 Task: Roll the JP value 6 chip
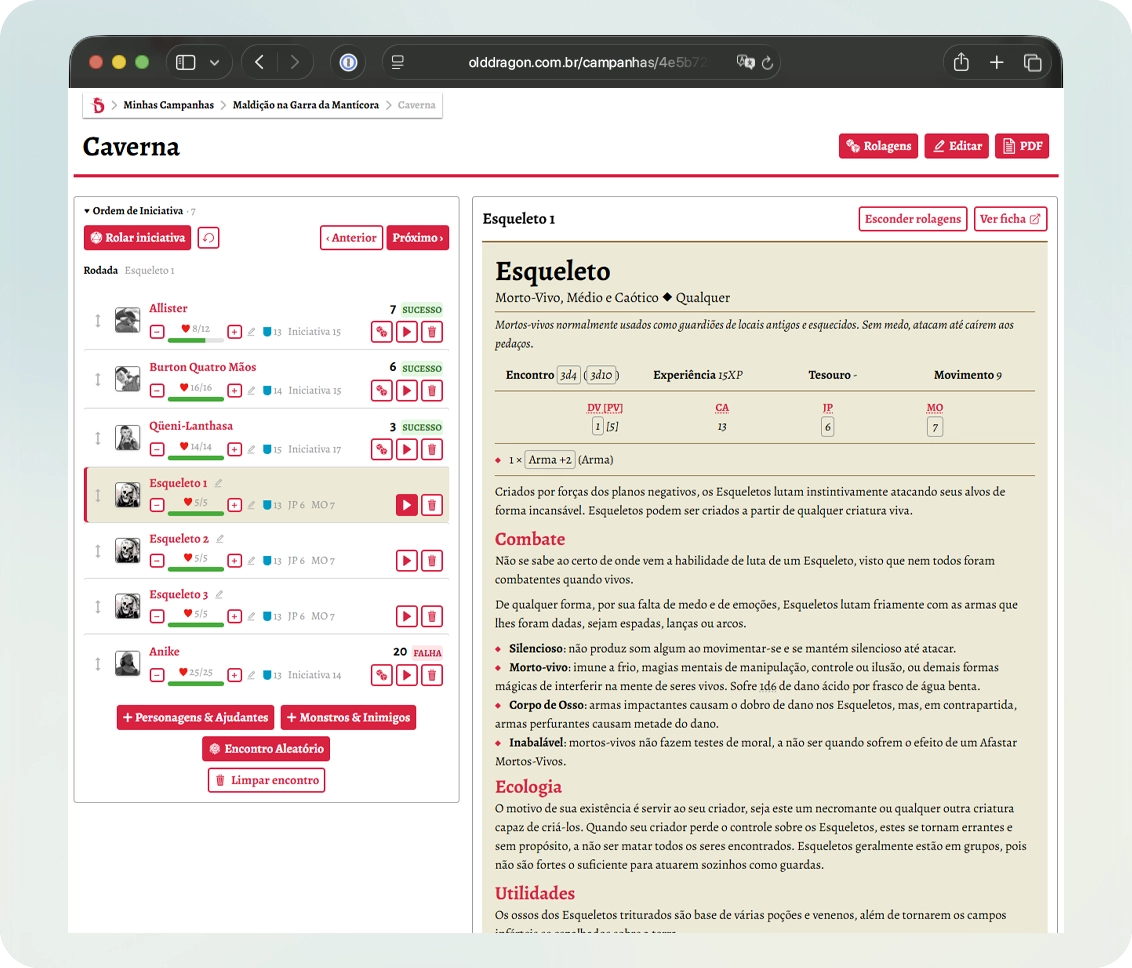[827, 427]
